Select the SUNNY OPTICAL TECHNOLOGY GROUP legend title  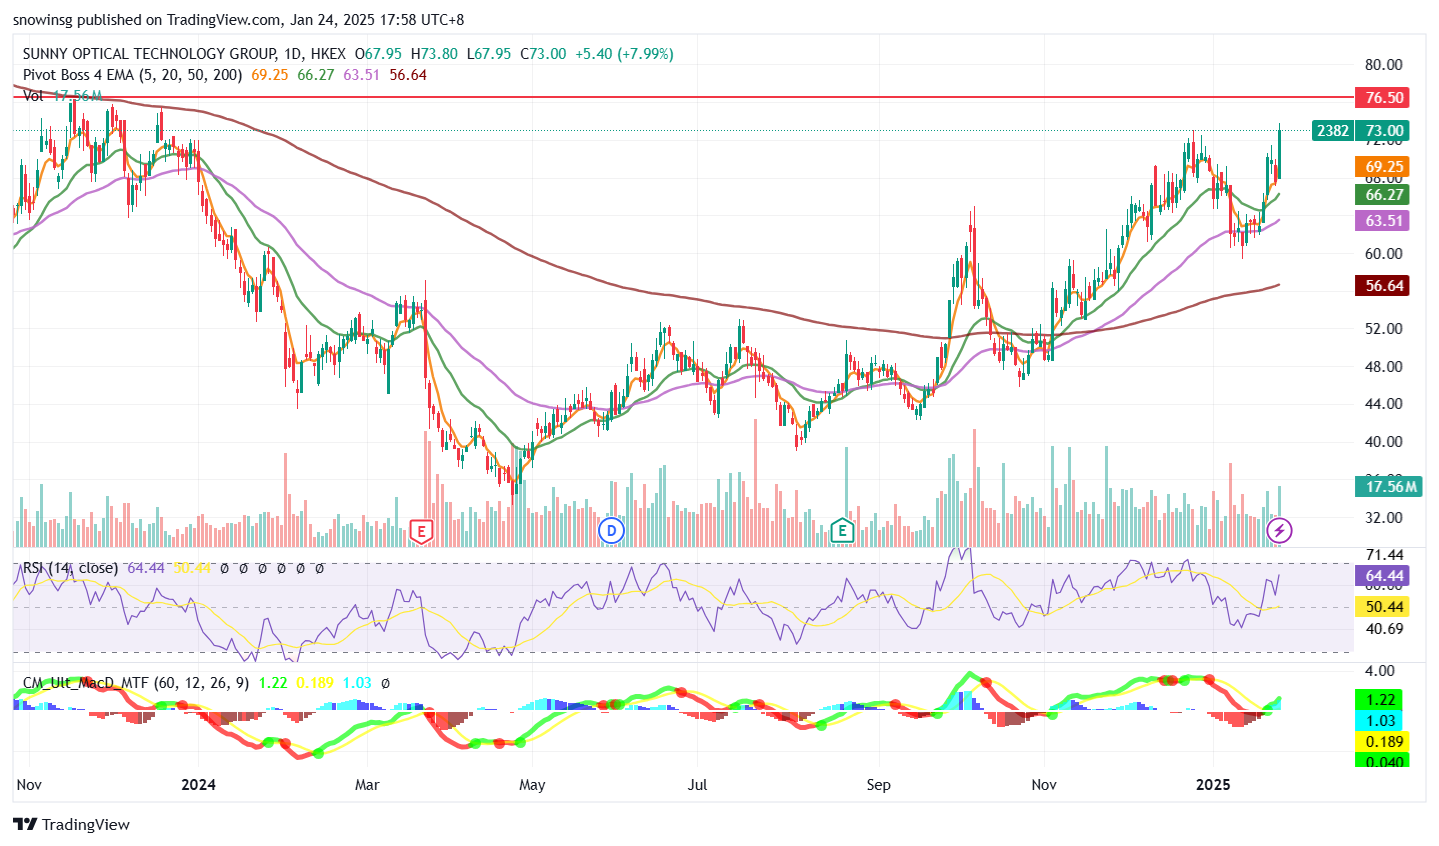[184, 54]
